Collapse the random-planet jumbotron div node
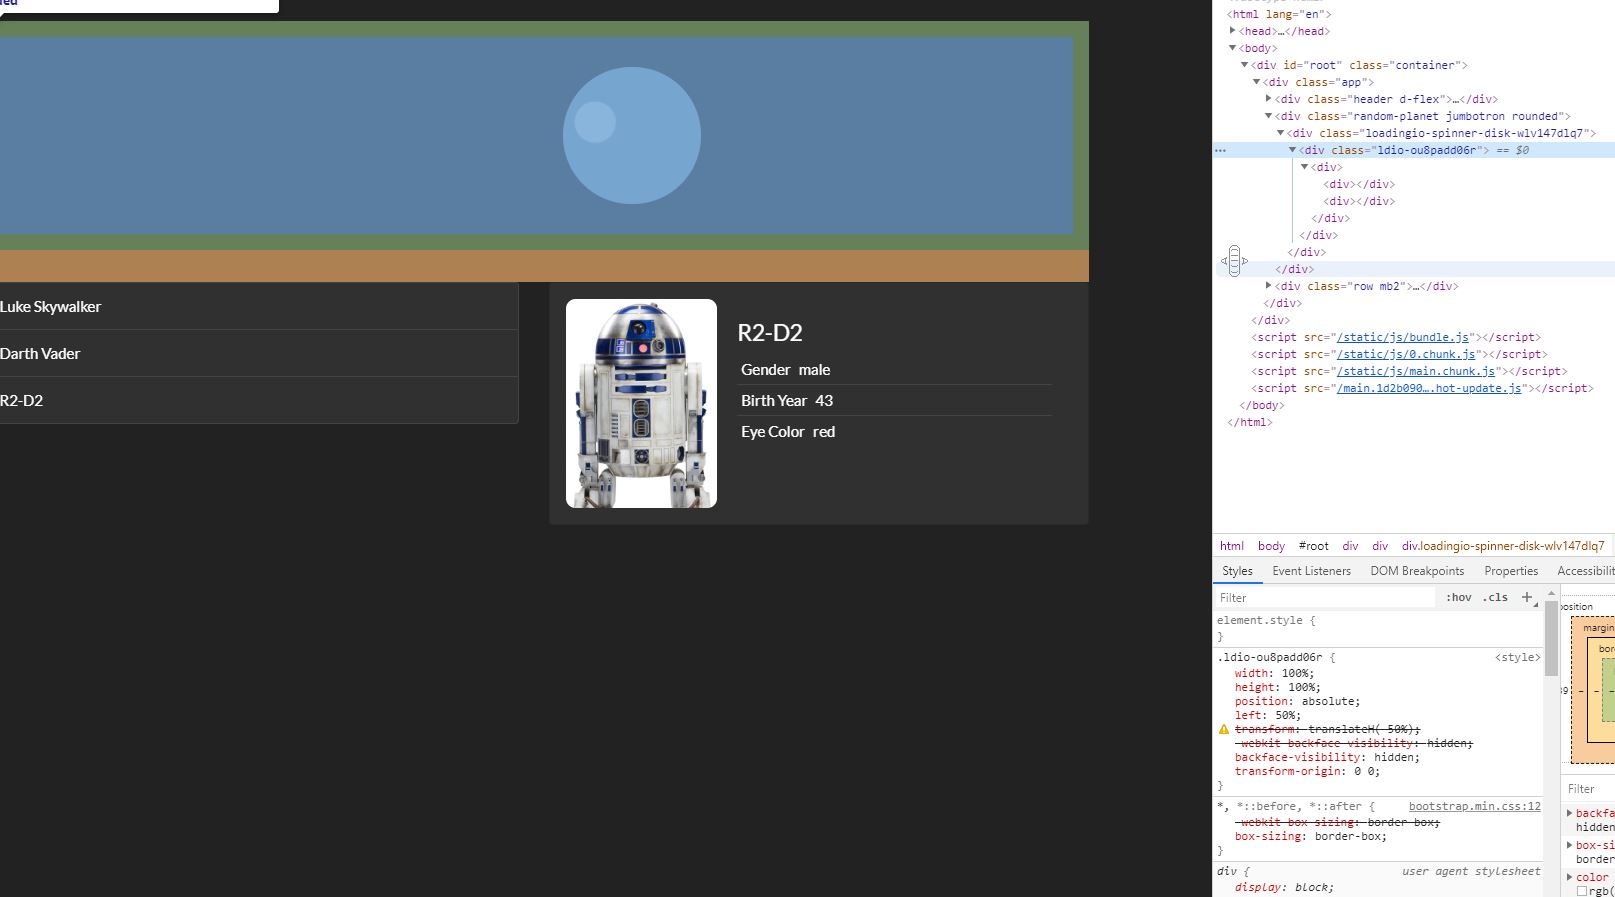This screenshot has width=1615, height=897. (x=1269, y=116)
